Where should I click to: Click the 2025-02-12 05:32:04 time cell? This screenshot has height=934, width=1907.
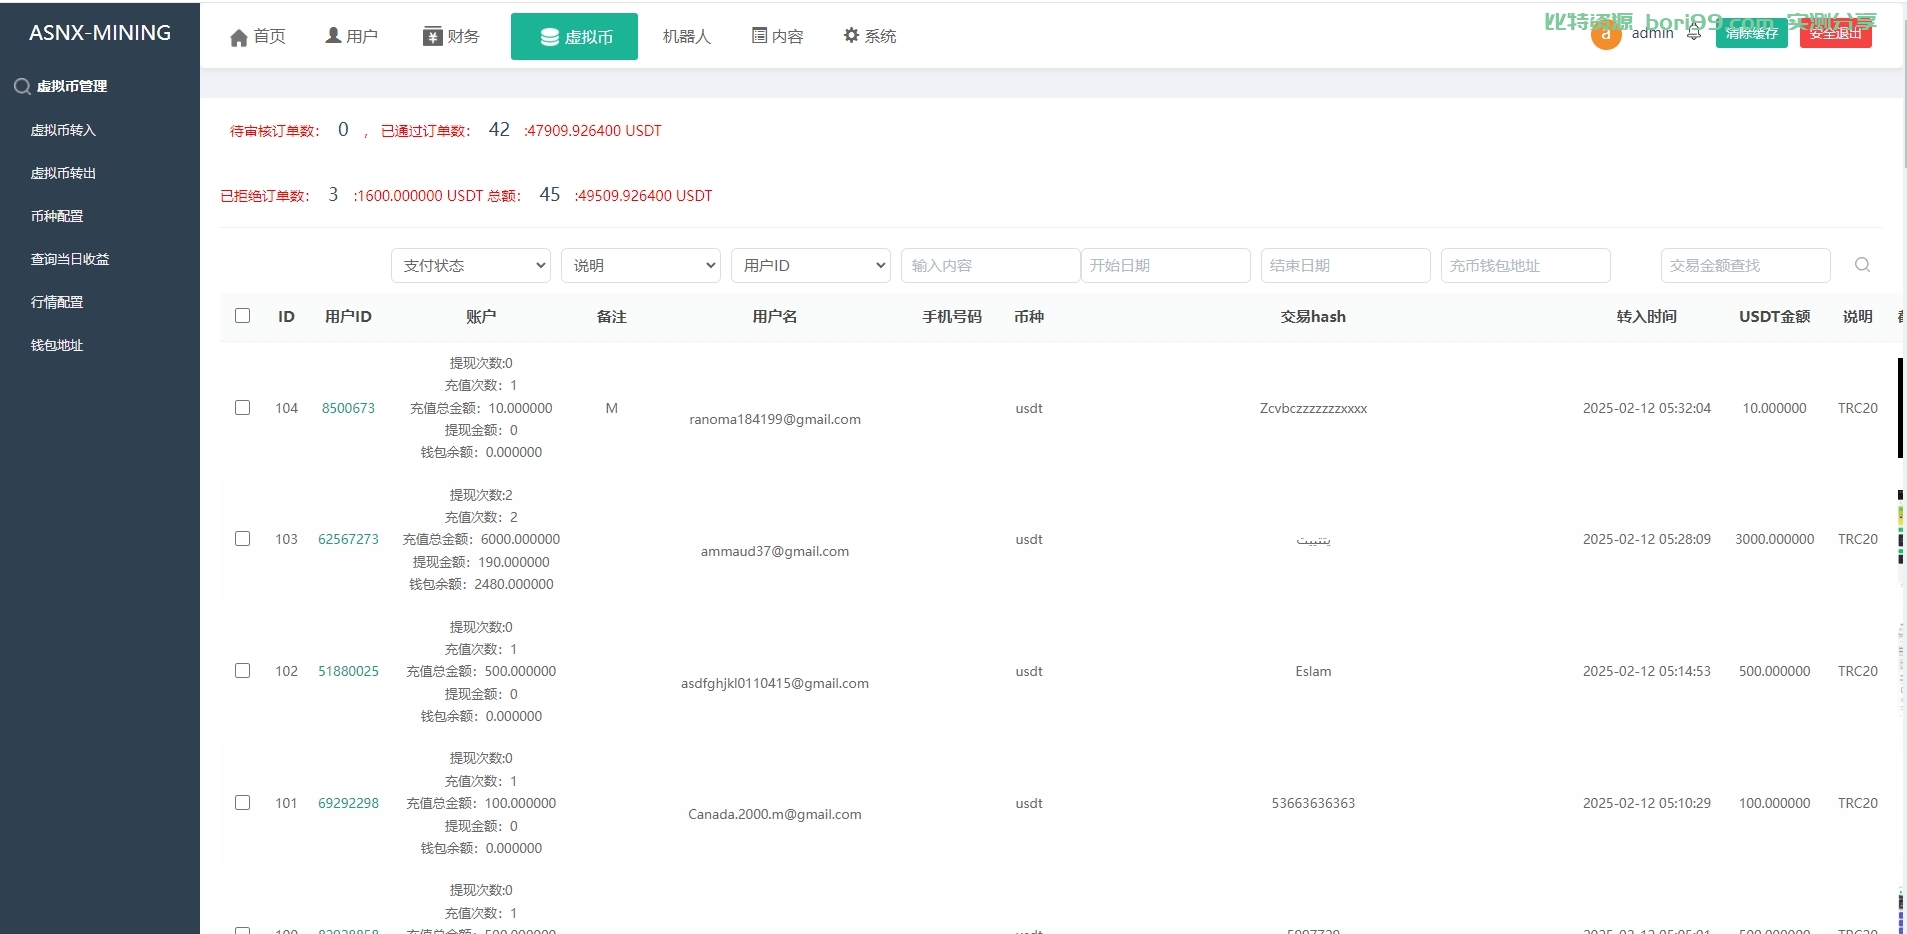pyautogui.click(x=1646, y=408)
